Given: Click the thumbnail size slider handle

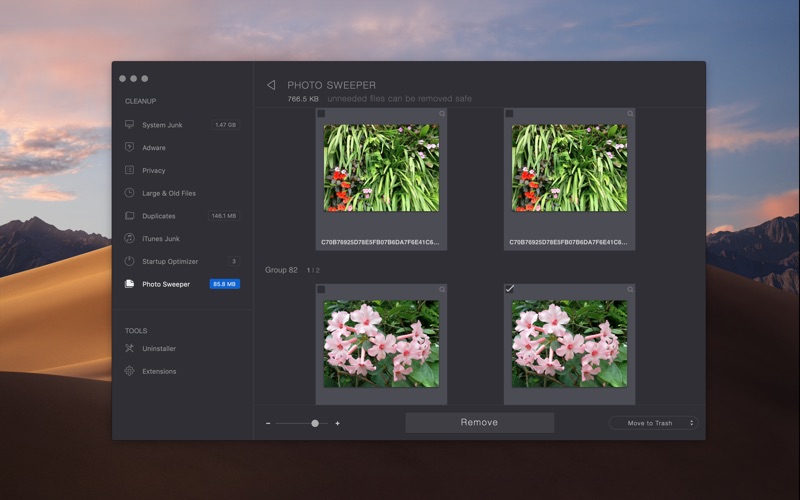Looking at the screenshot, I should coord(315,423).
